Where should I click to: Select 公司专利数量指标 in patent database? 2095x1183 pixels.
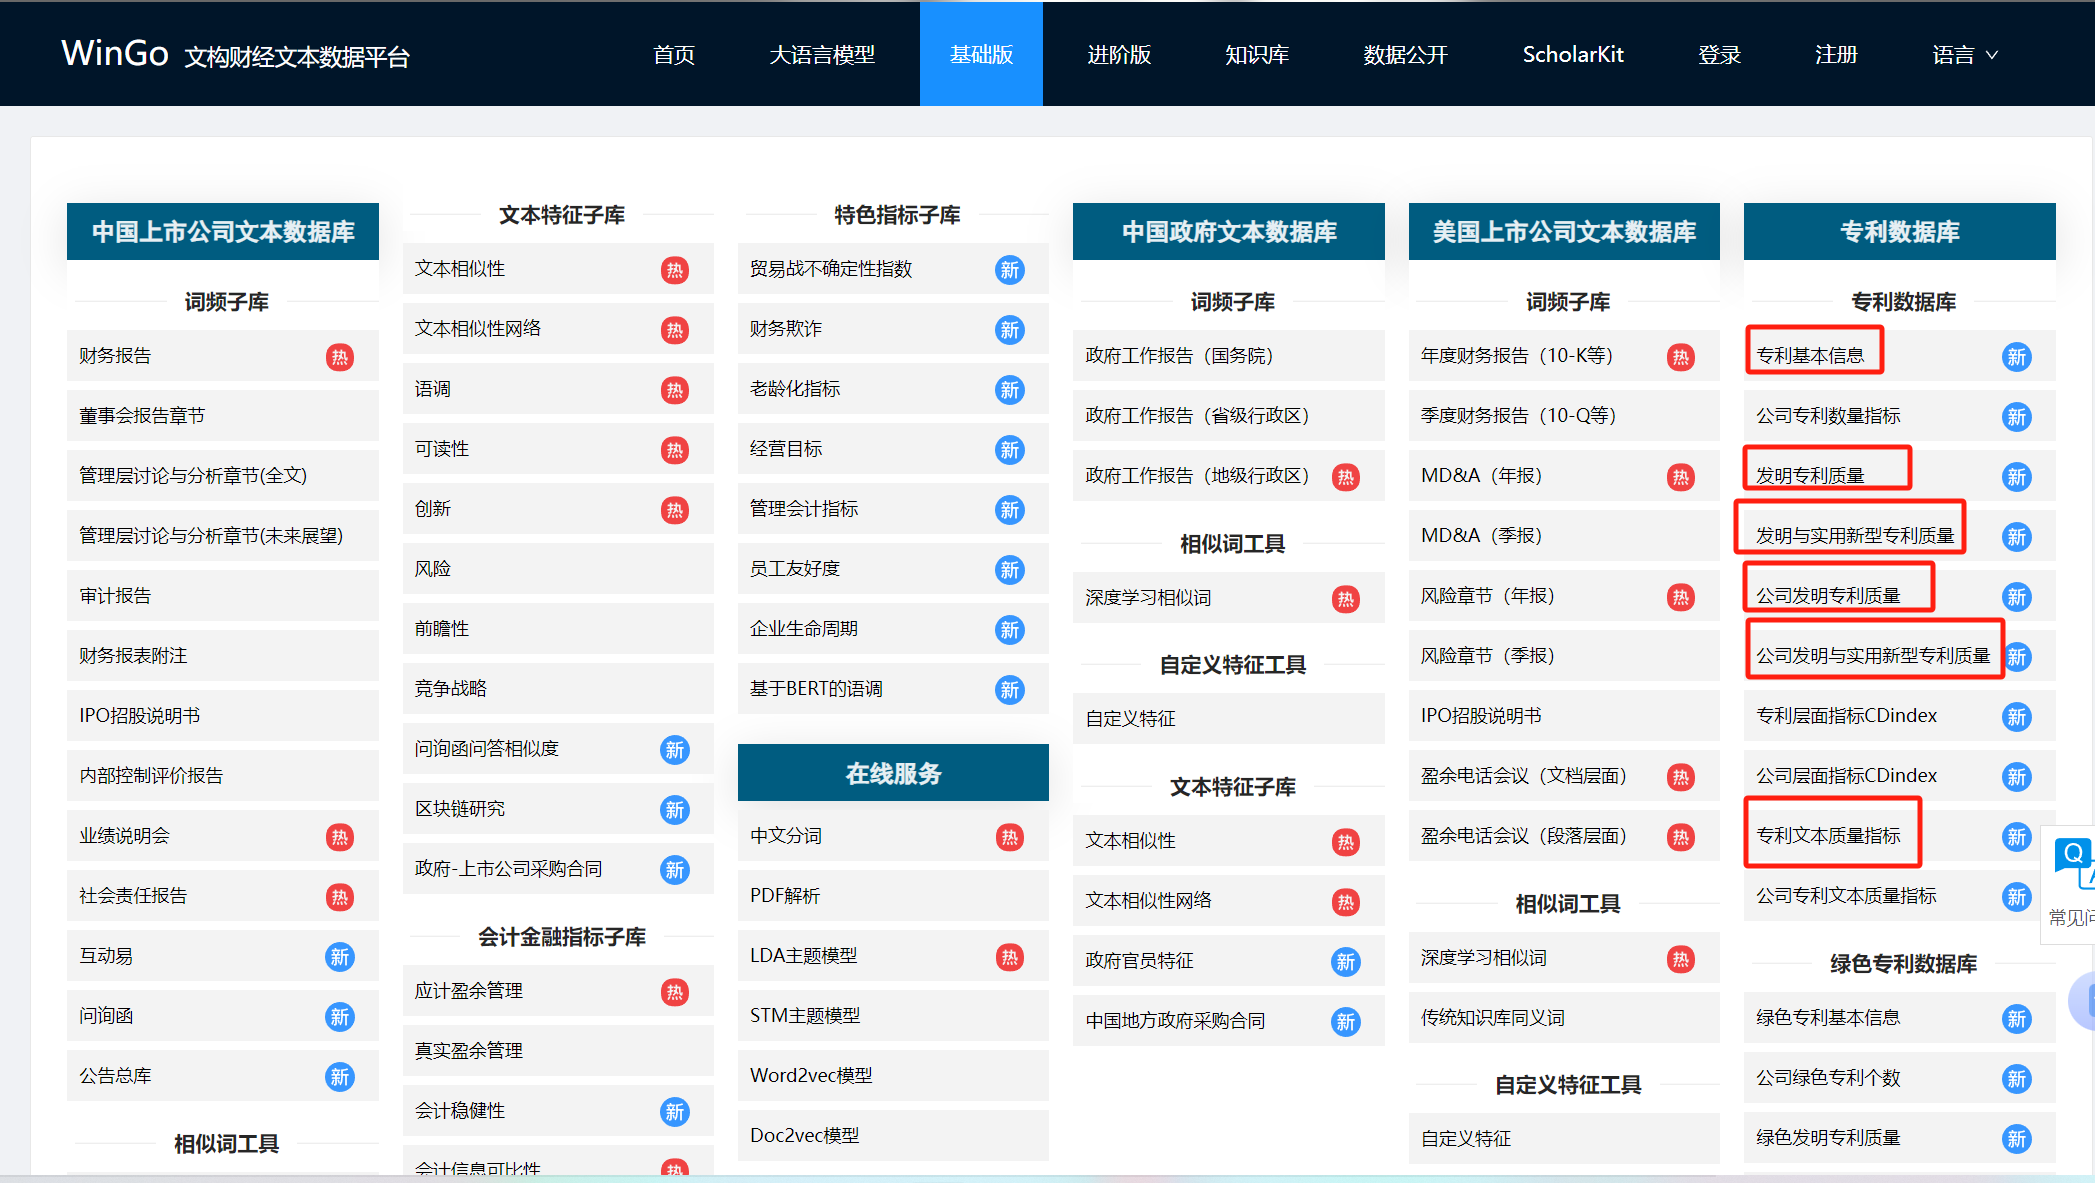pos(1828,416)
